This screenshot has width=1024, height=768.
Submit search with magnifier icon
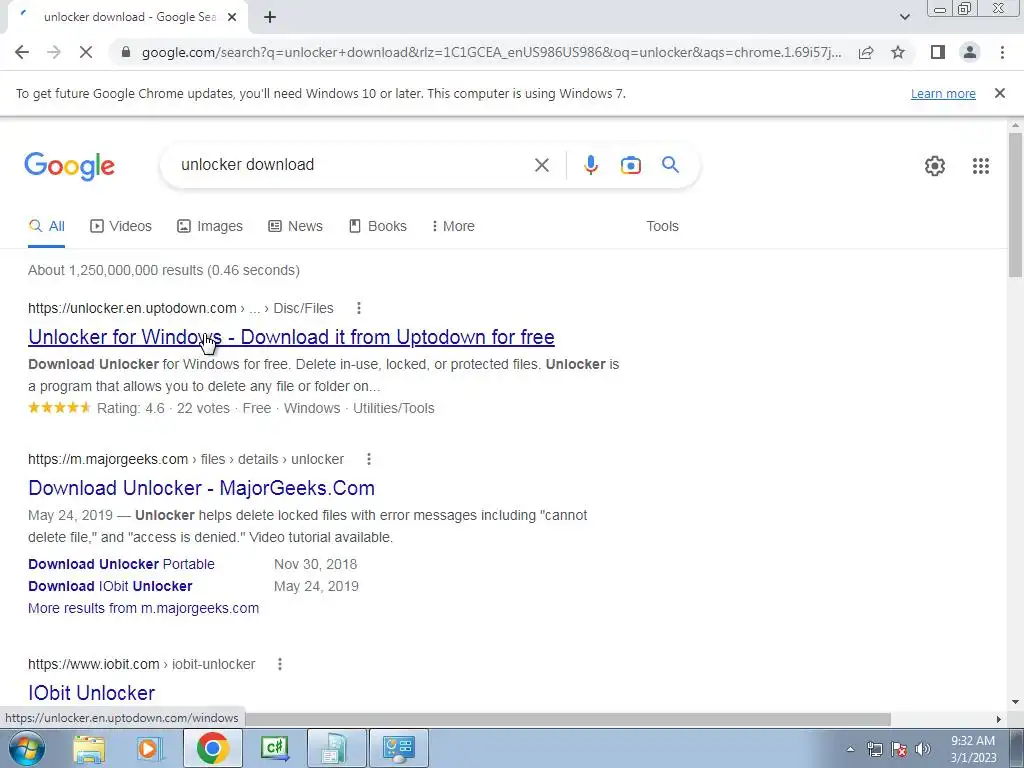(671, 165)
